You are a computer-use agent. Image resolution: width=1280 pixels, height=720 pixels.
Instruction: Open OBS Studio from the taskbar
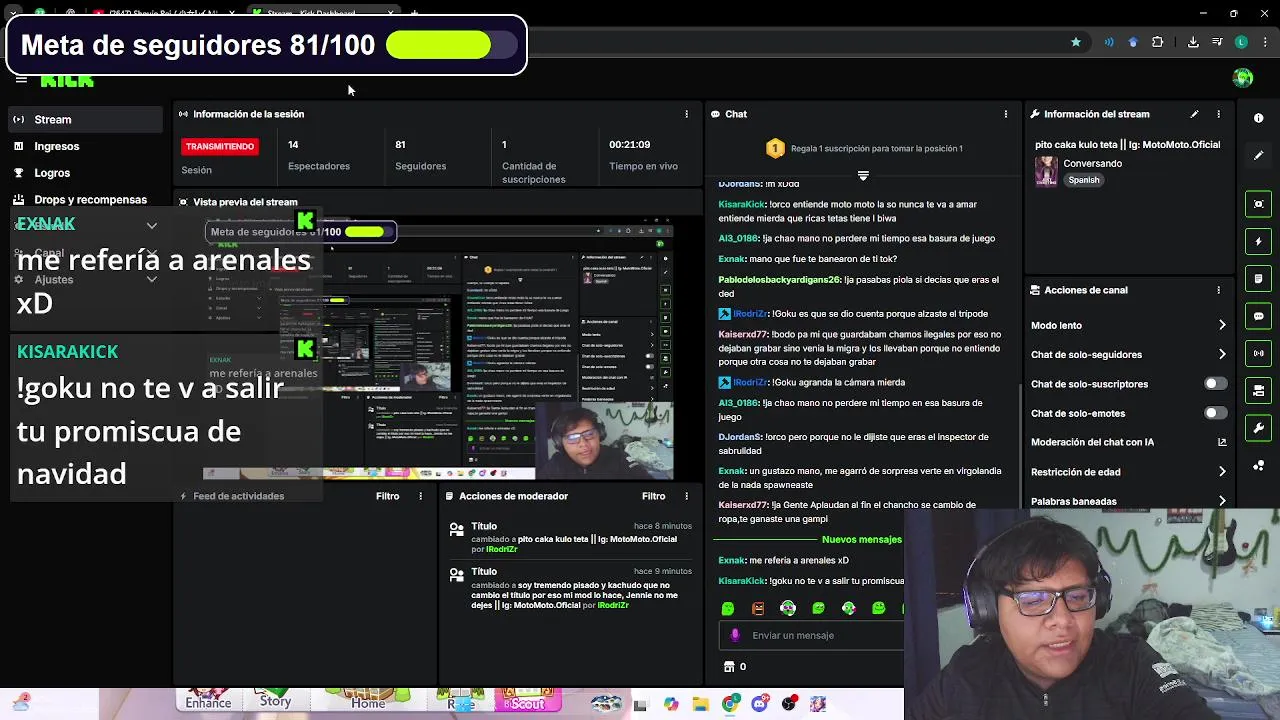click(x=789, y=704)
